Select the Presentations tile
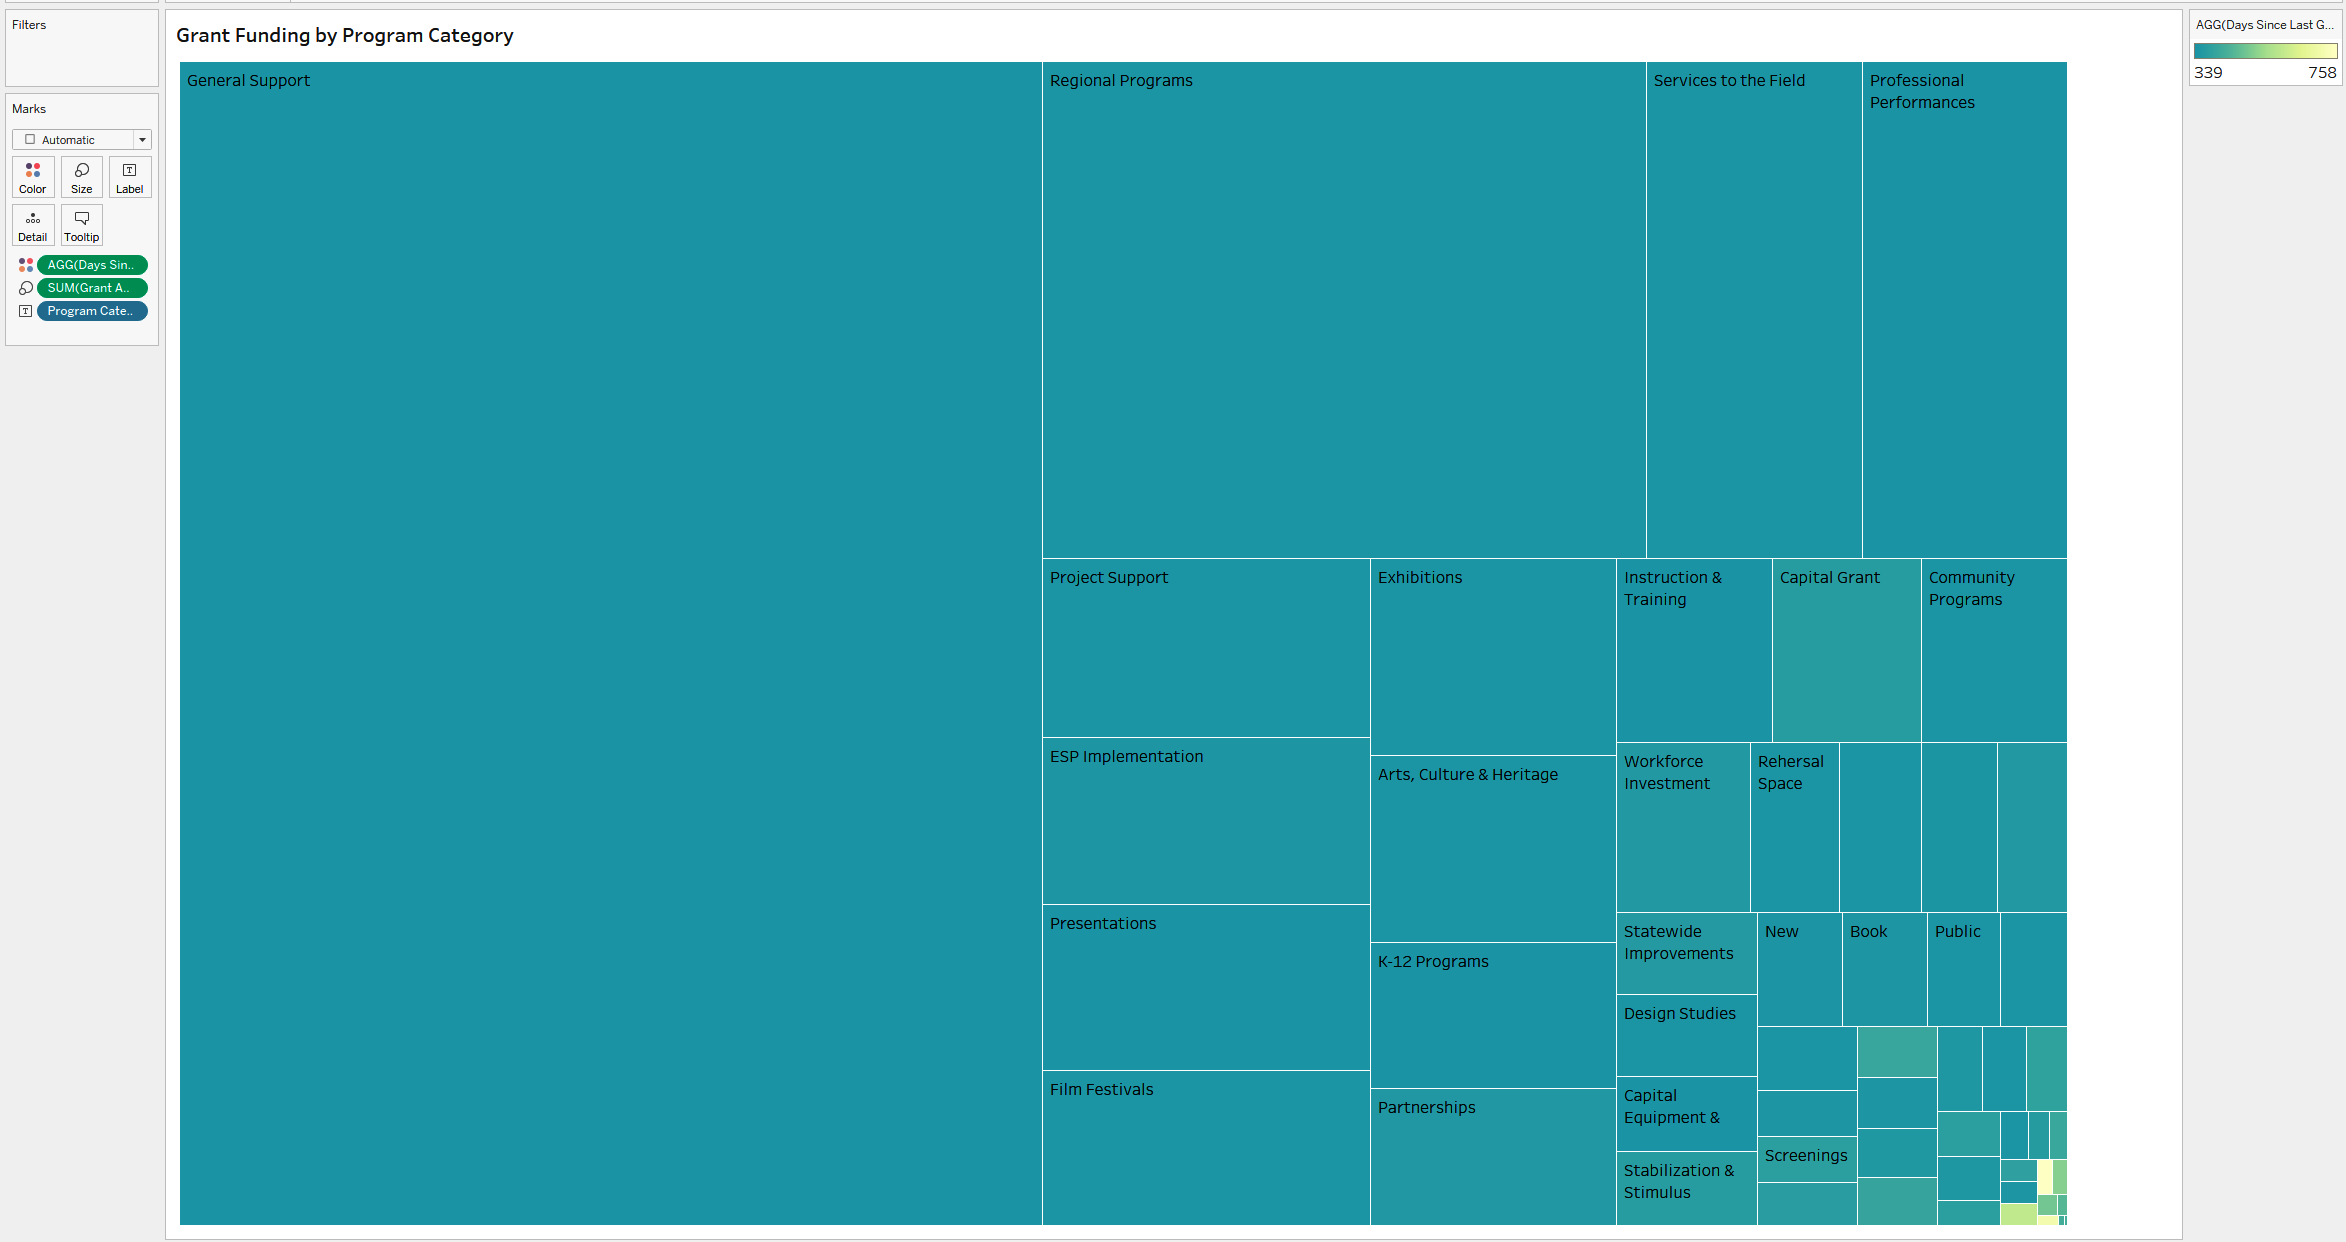 1206,988
